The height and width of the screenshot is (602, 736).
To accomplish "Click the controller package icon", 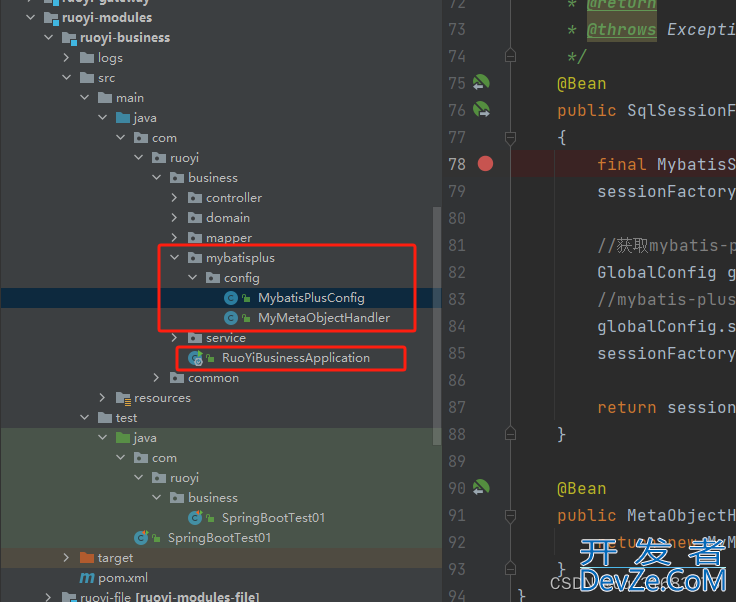I will pyautogui.click(x=195, y=198).
